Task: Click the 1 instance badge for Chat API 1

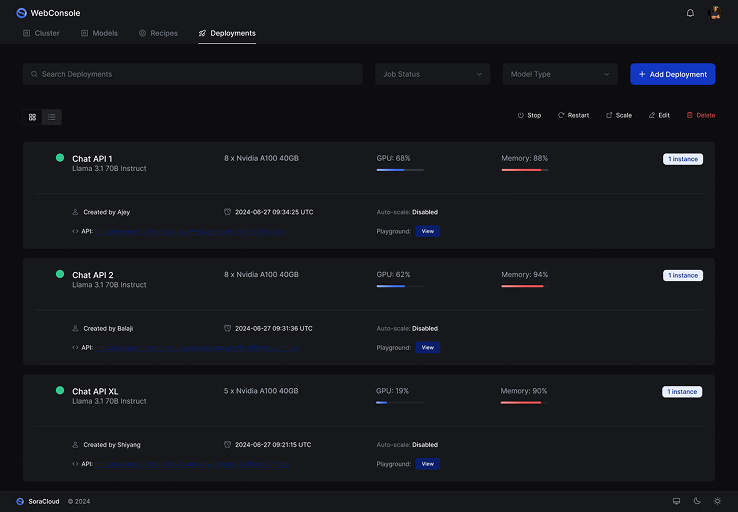Action: click(683, 159)
